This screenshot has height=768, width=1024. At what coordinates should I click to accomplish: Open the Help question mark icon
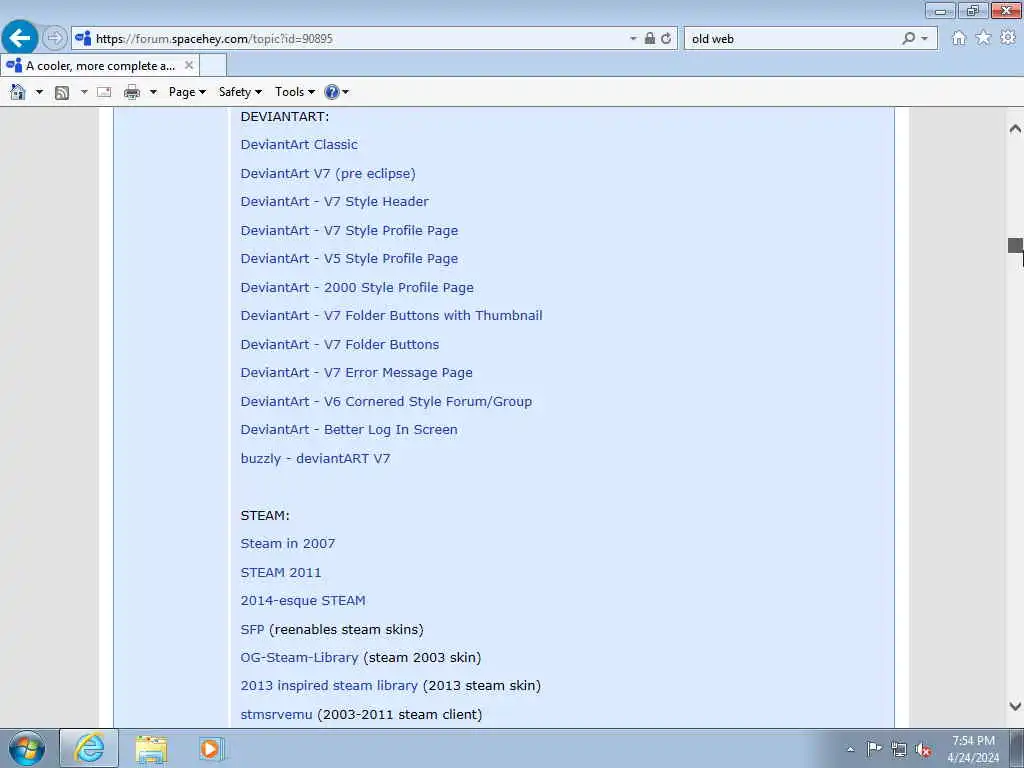point(332,92)
